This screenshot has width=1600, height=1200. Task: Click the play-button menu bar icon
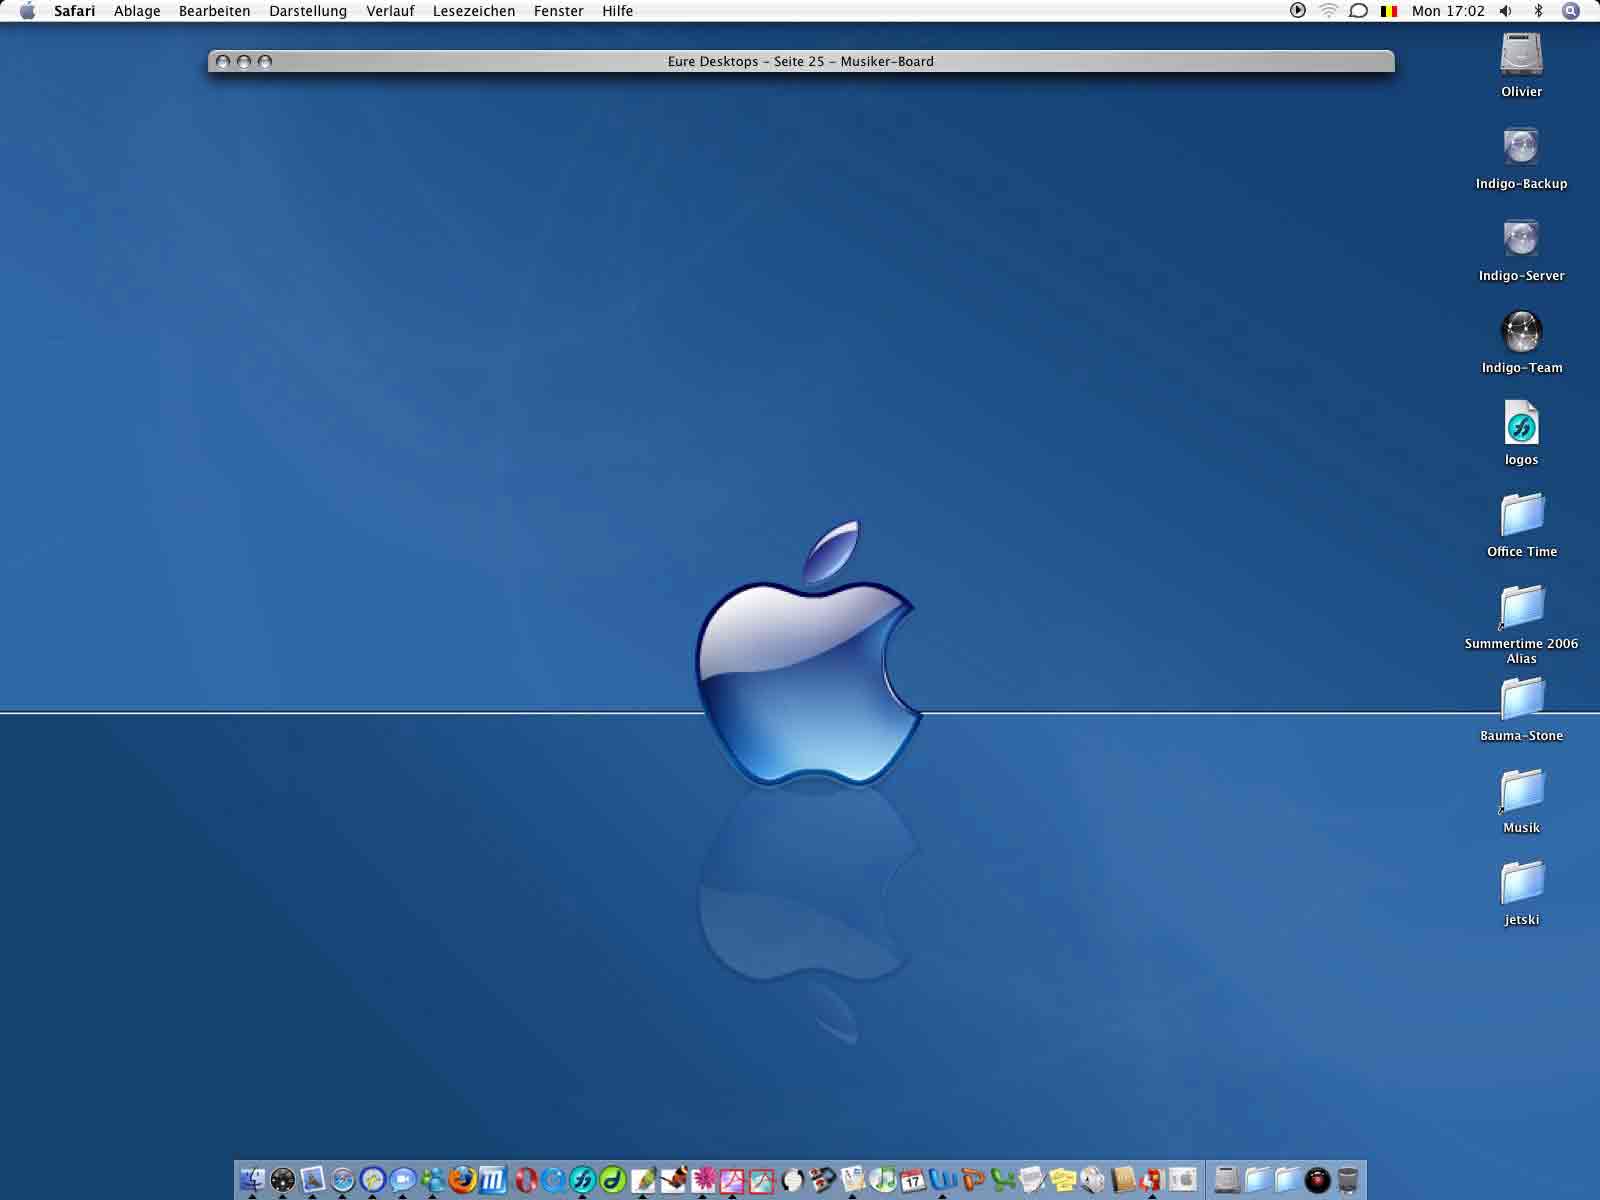click(x=1298, y=11)
